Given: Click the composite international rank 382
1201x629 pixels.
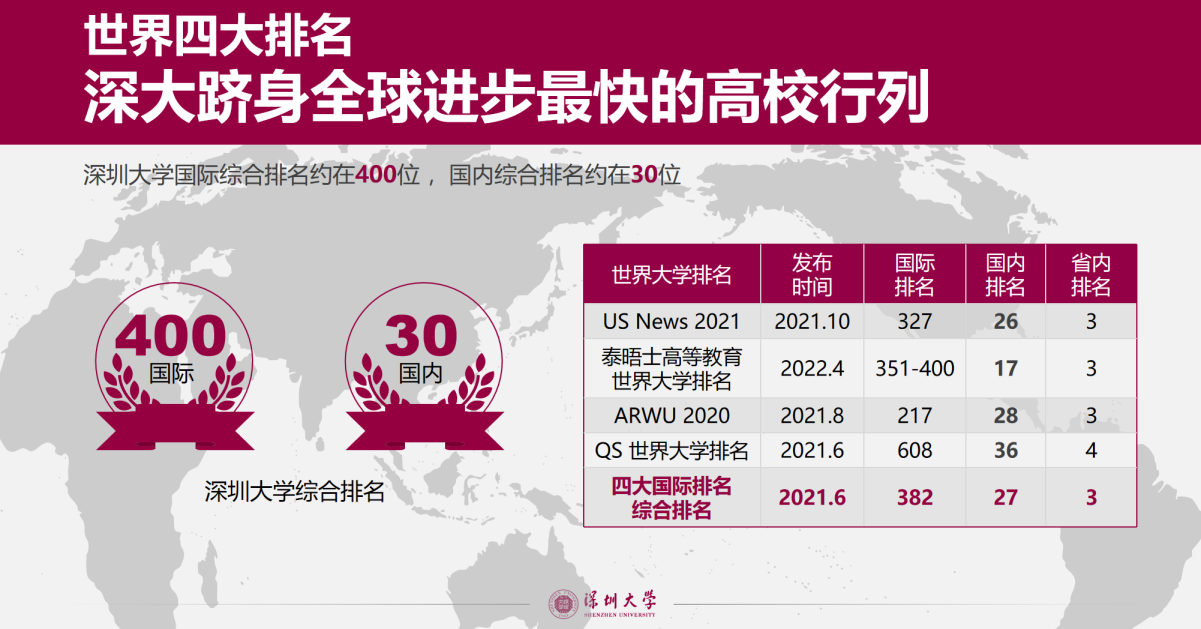Looking at the screenshot, I should (x=914, y=497).
